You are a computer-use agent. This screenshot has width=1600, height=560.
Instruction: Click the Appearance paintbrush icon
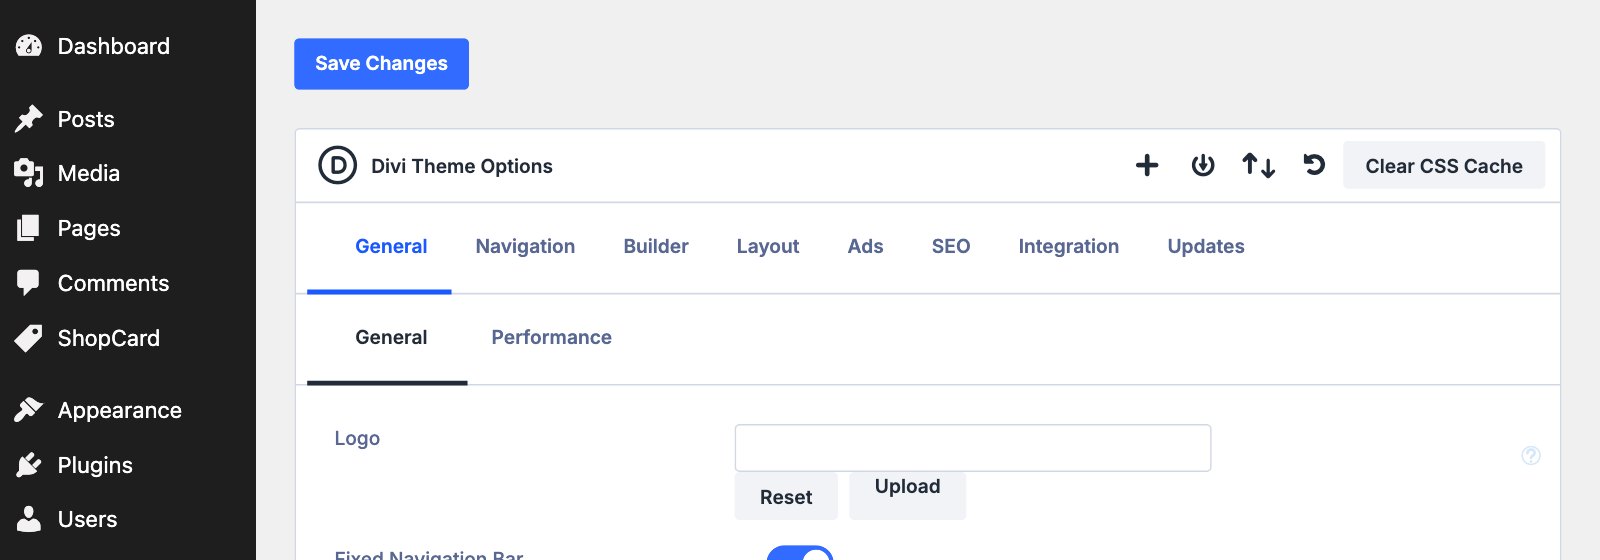(x=29, y=410)
